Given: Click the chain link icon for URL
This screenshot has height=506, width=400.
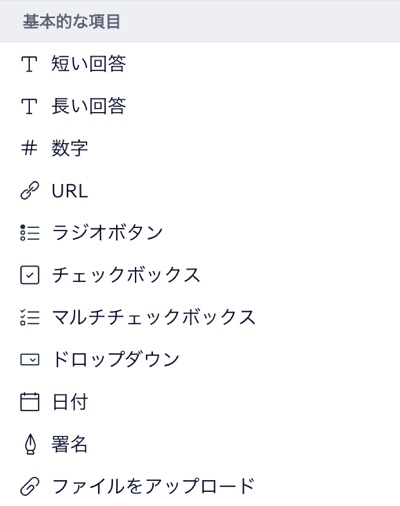Looking at the screenshot, I should coord(30,191).
